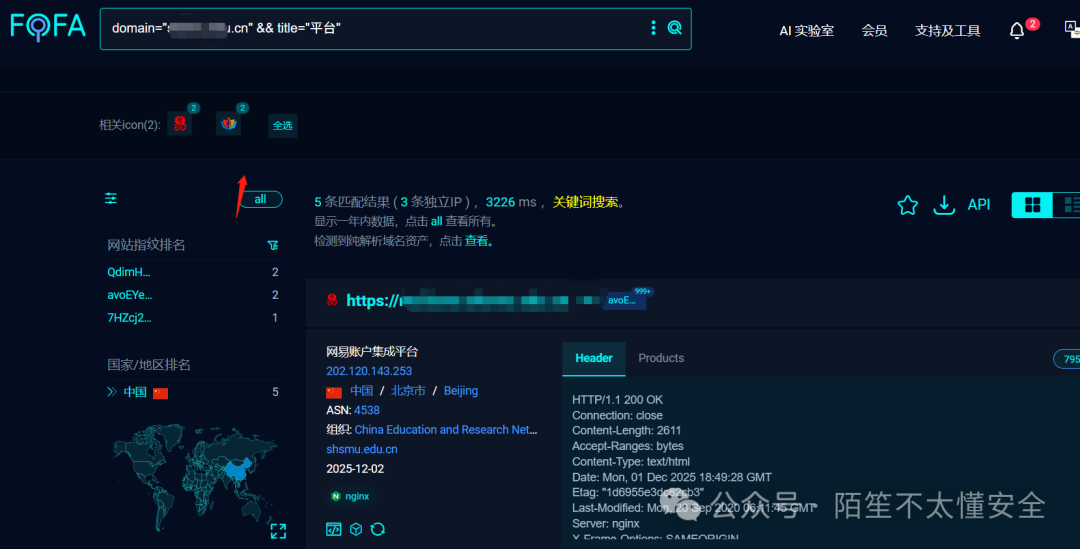
Task: Click the FOFA logo
Action: point(48,26)
